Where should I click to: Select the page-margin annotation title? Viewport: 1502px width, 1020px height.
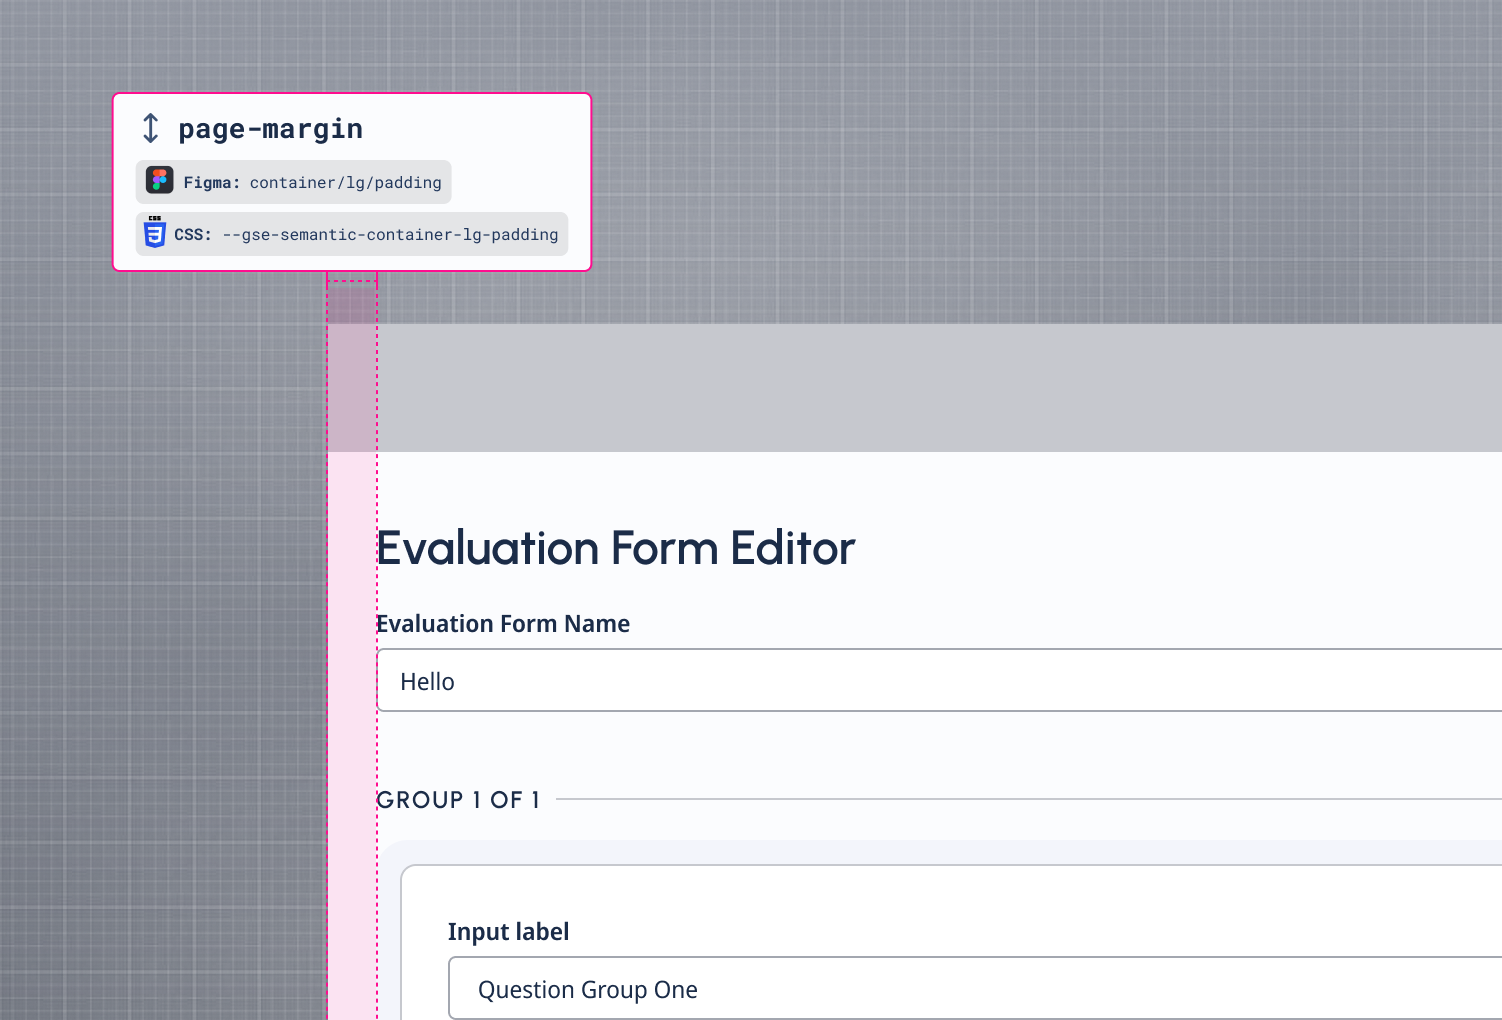click(x=270, y=129)
